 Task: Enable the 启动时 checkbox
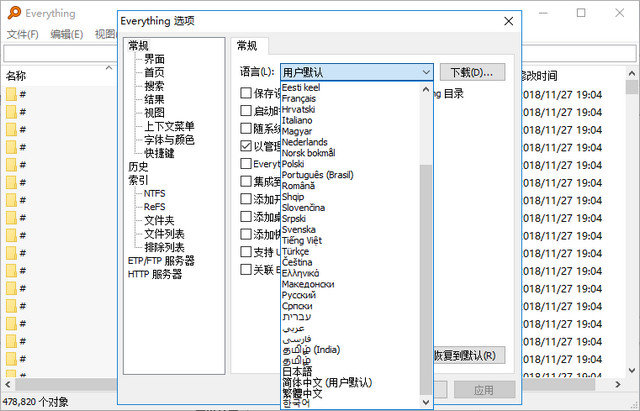point(246,111)
